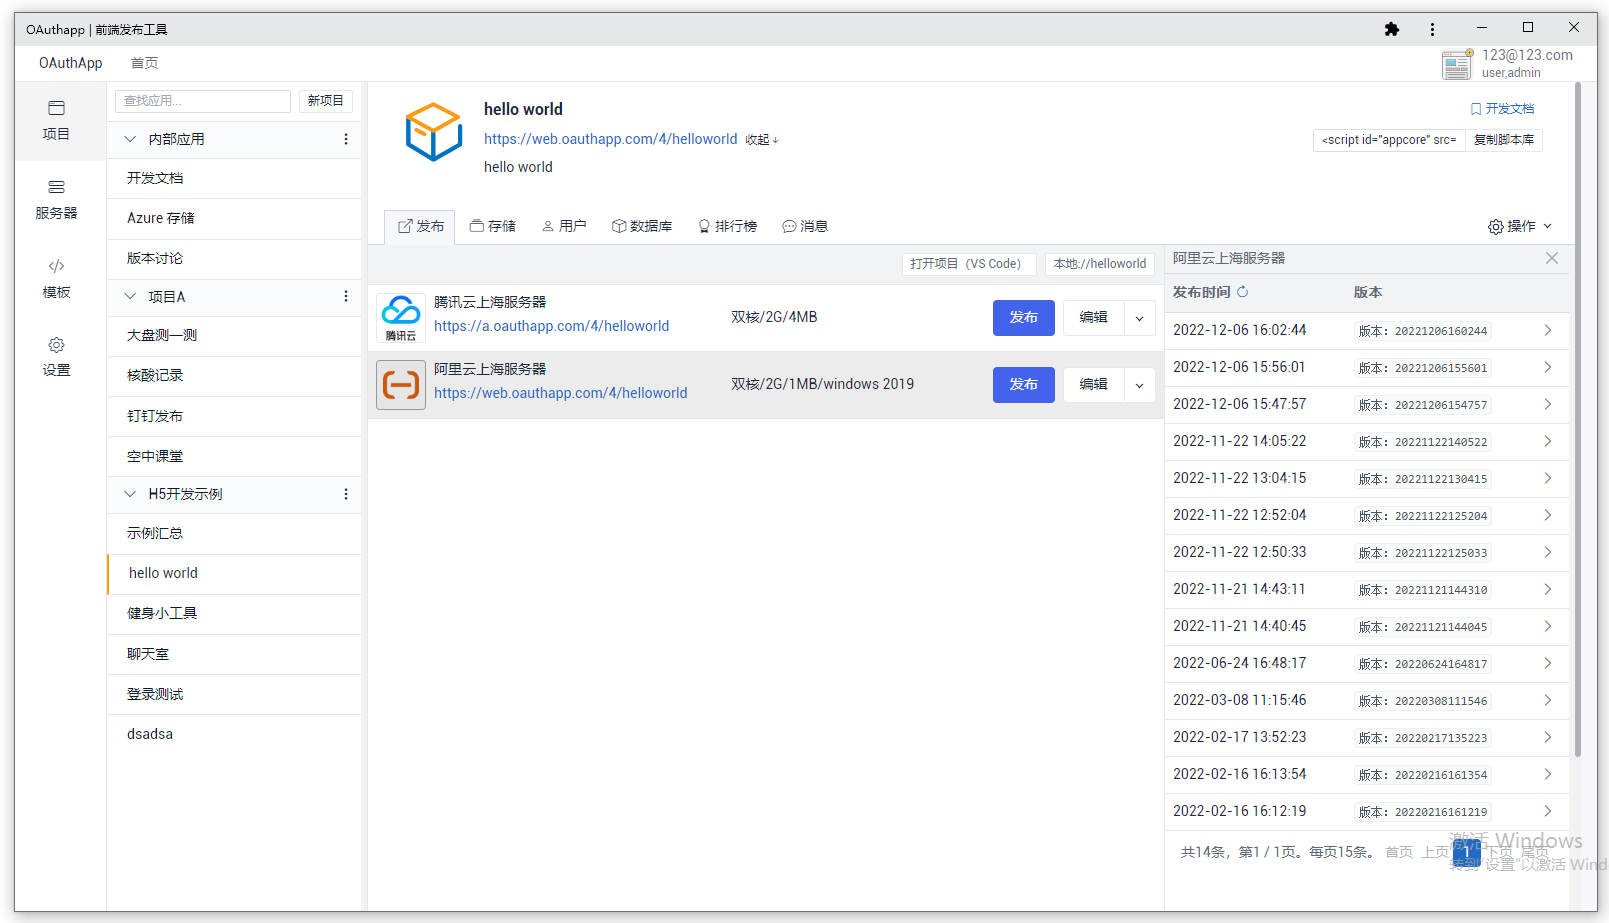Collapse the 内部应用 group
1609x923 pixels.
129,139
